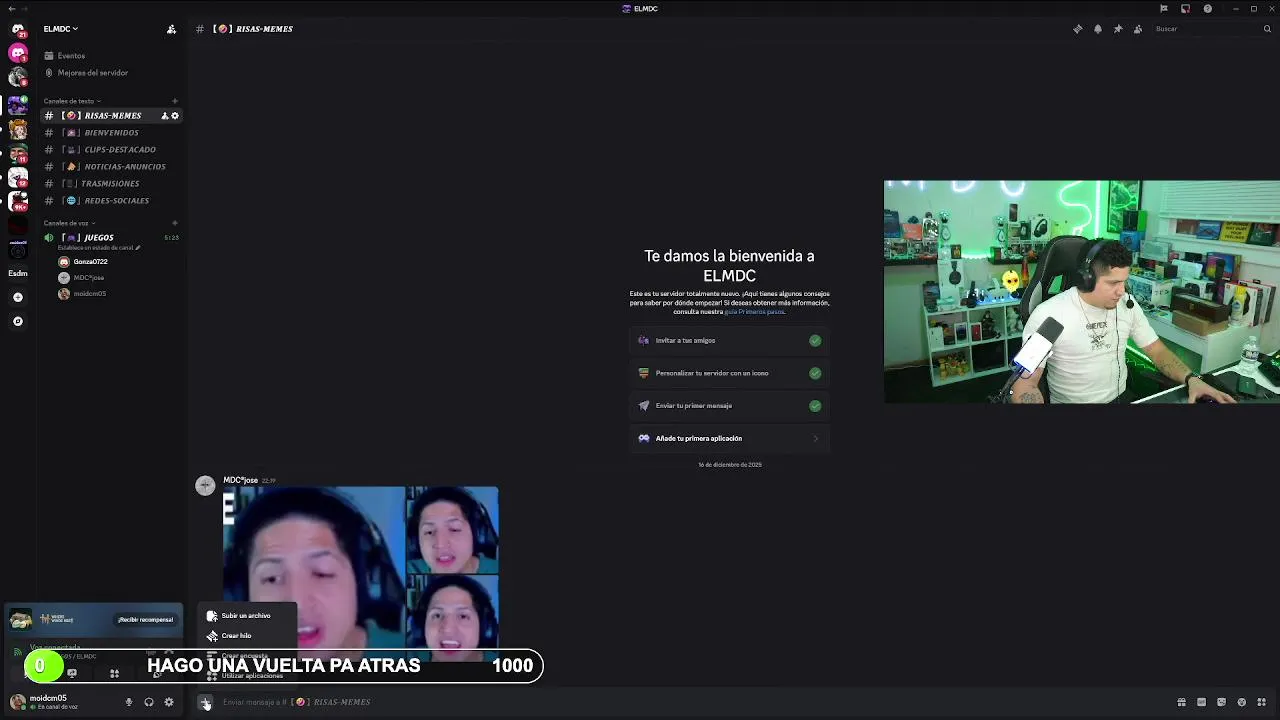Switch to TRASMISIONES channel
The width and height of the screenshot is (1280, 720).
pos(111,184)
